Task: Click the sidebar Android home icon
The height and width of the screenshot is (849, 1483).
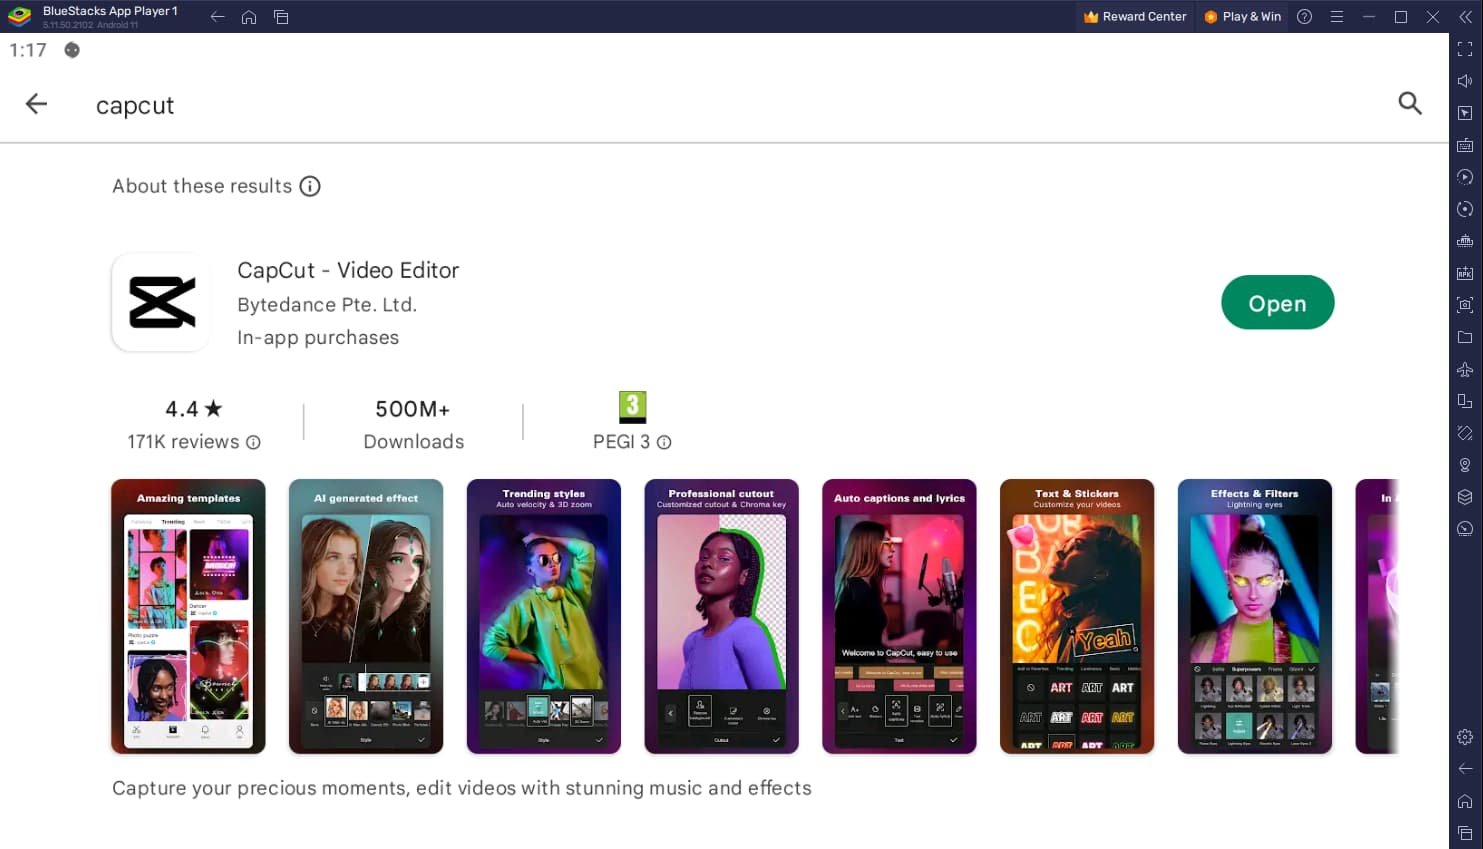Action: [x=1465, y=801]
